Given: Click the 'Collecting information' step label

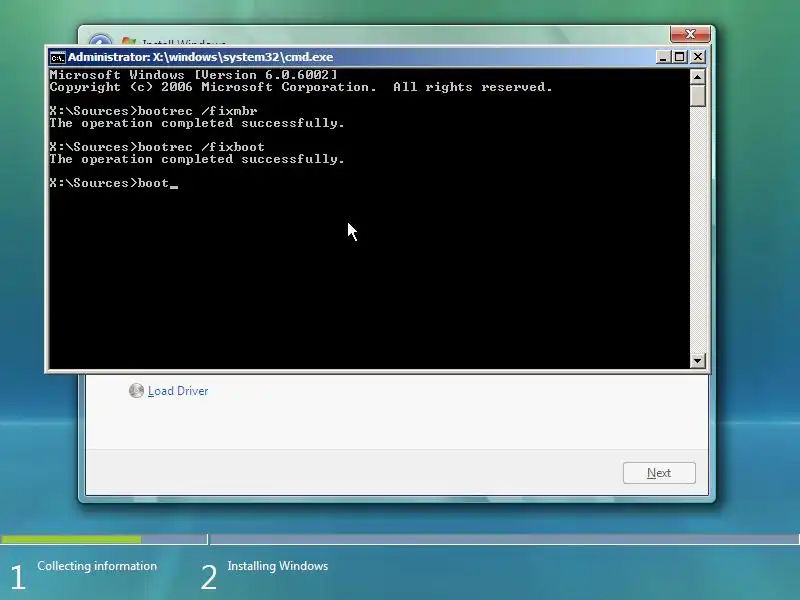Looking at the screenshot, I should coord(97,566).
